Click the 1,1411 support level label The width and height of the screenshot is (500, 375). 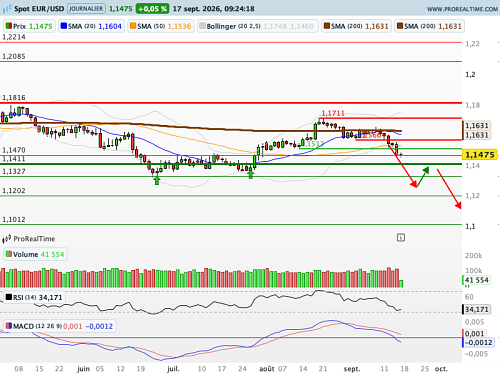pyautogui.click(x=14, y=159)
